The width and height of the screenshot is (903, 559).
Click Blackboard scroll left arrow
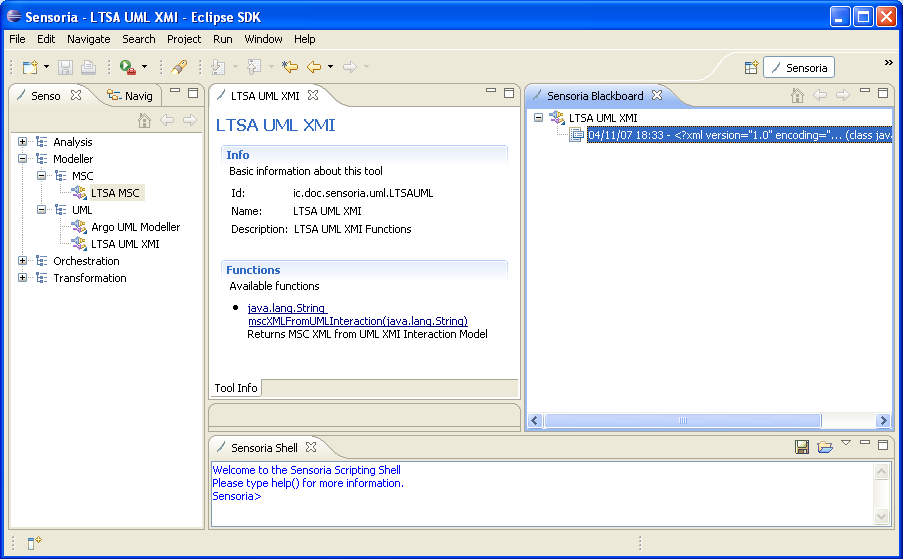[x=534, y=421]
